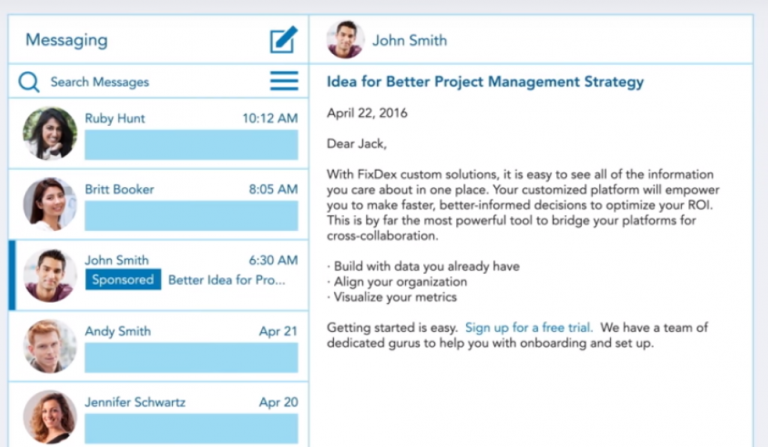Viewport: 768px width, 447px height.
Task: Click the April 22, 2016 date
Action: (367, 113)
